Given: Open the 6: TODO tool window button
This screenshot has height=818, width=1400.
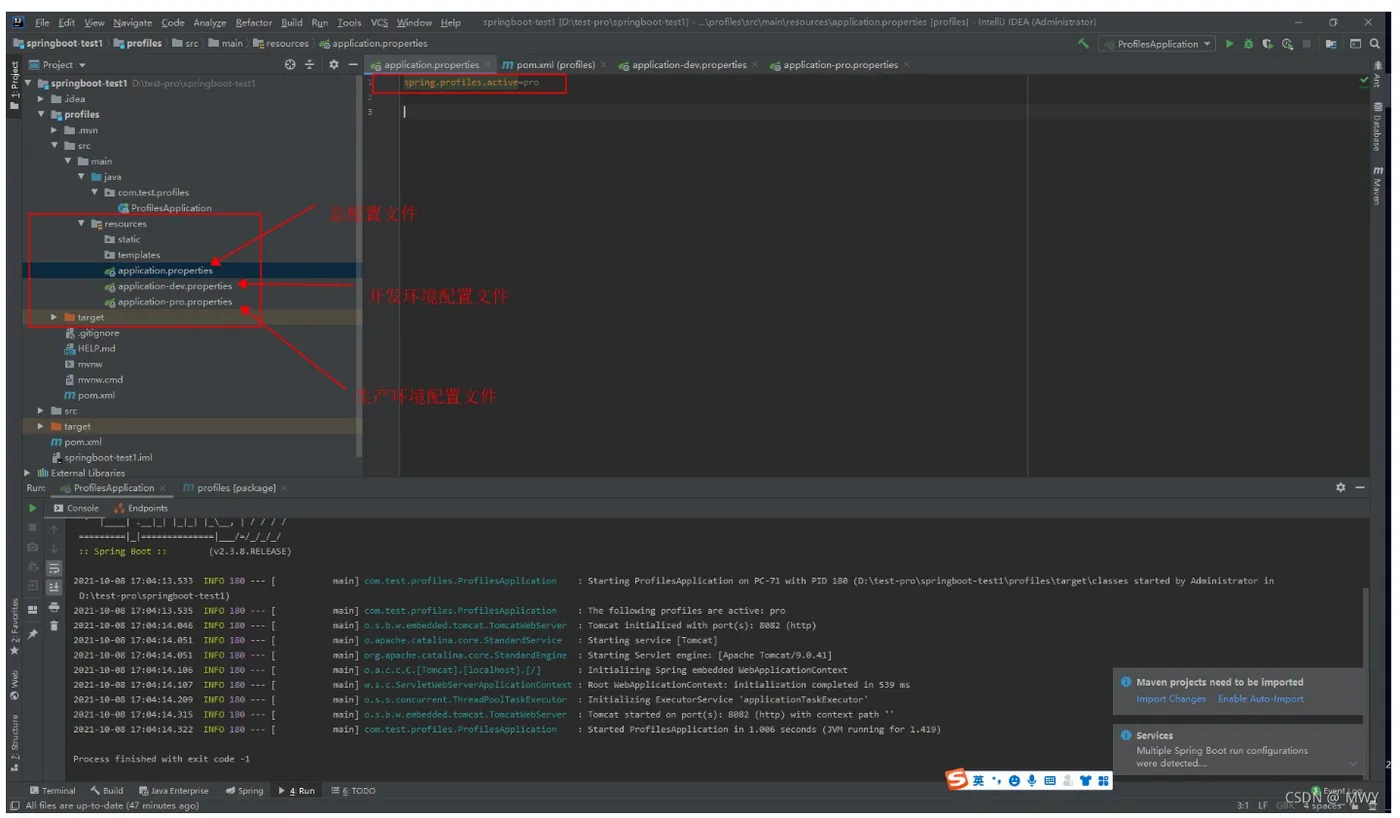Looking at the screenshot, I should (354, 791).
